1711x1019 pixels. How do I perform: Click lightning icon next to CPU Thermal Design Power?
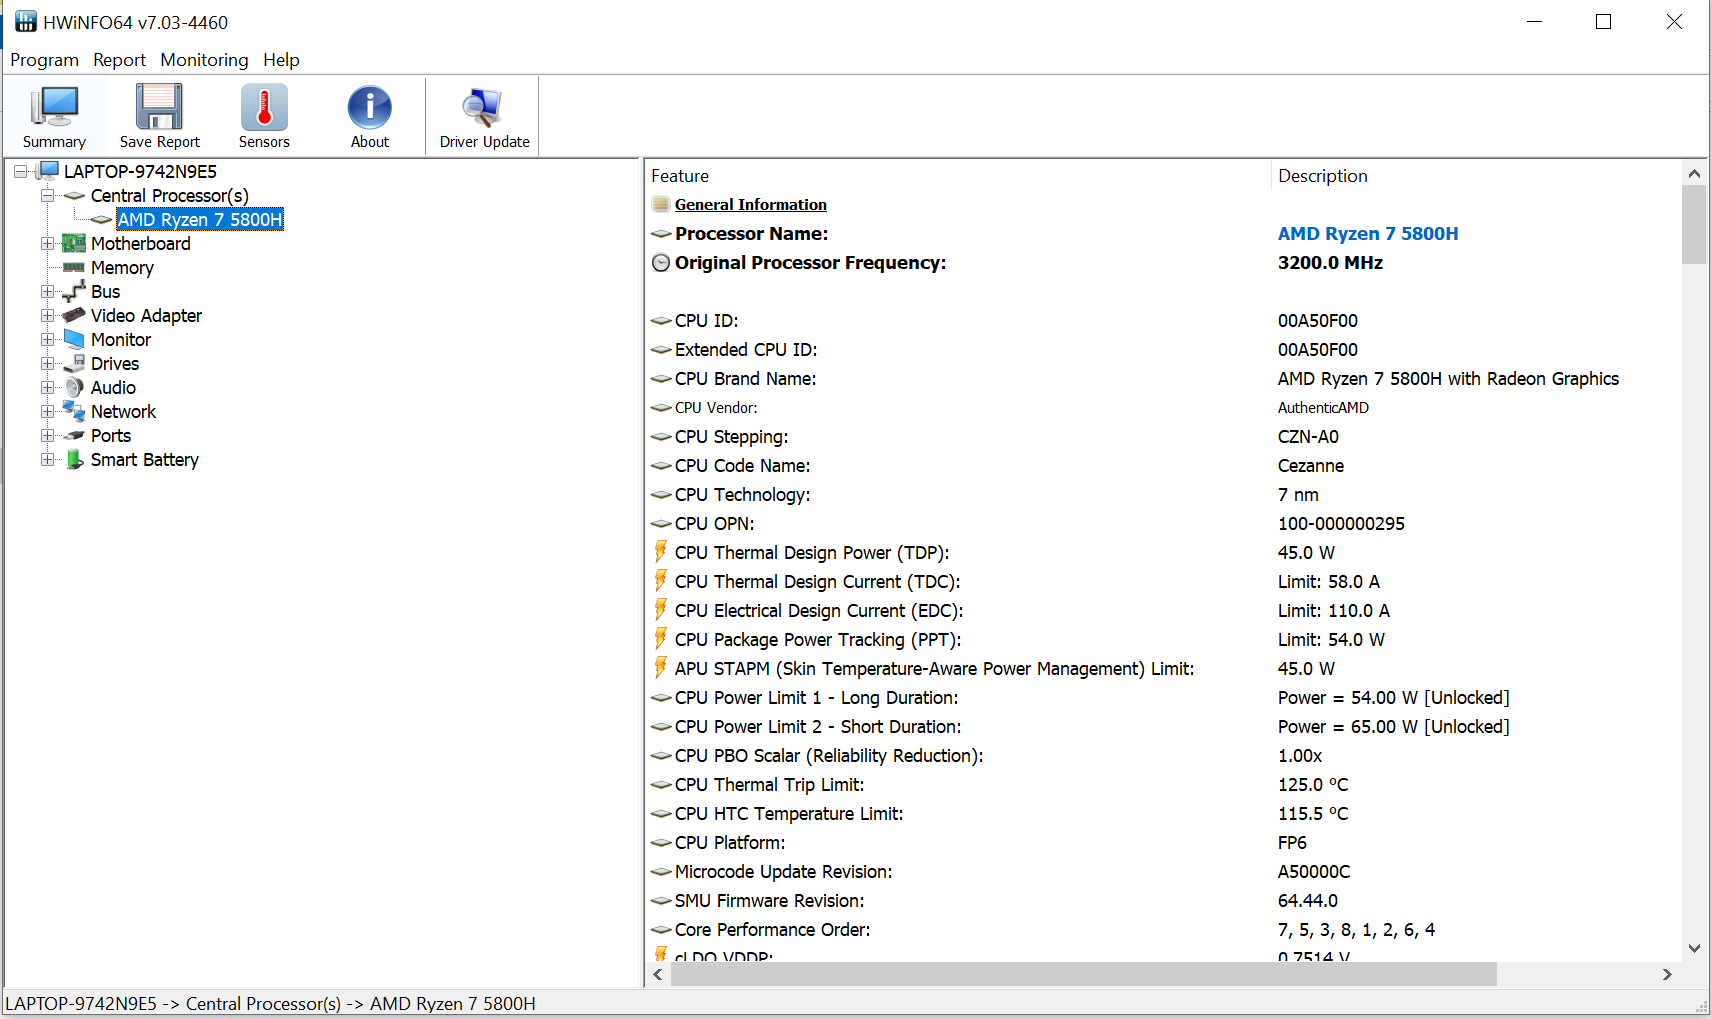coord(661,552)
